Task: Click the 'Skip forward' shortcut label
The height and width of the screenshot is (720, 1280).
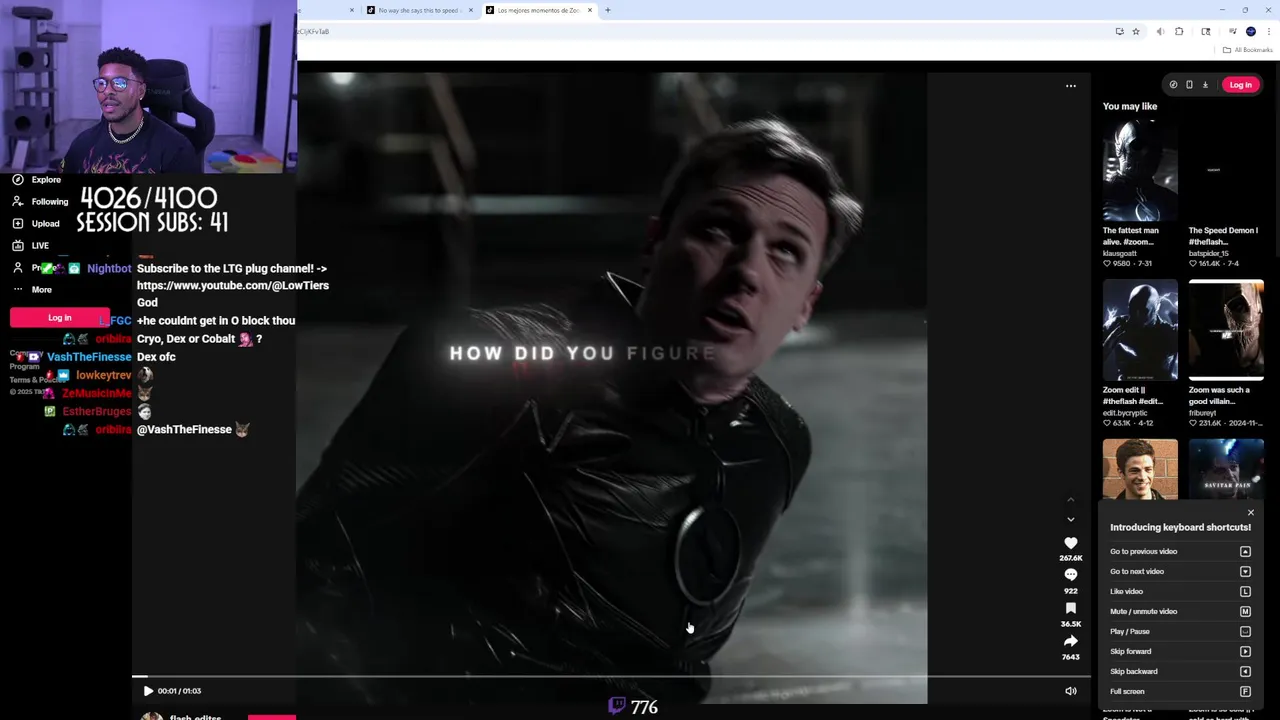Action: click(x=1131, y=652)
